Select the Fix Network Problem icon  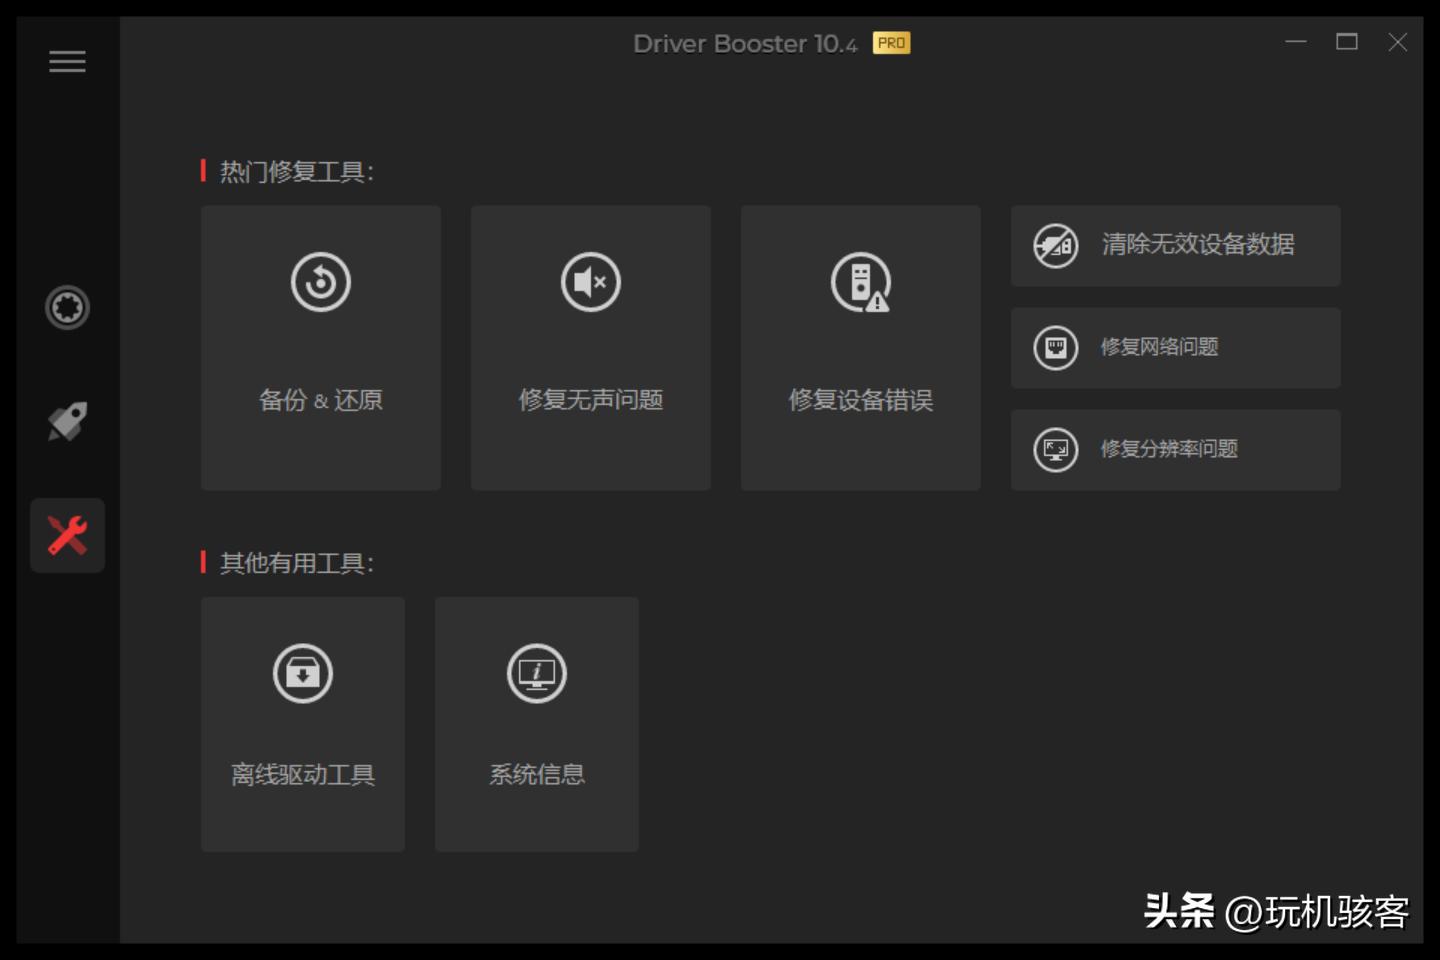(x=1054, y=348)
